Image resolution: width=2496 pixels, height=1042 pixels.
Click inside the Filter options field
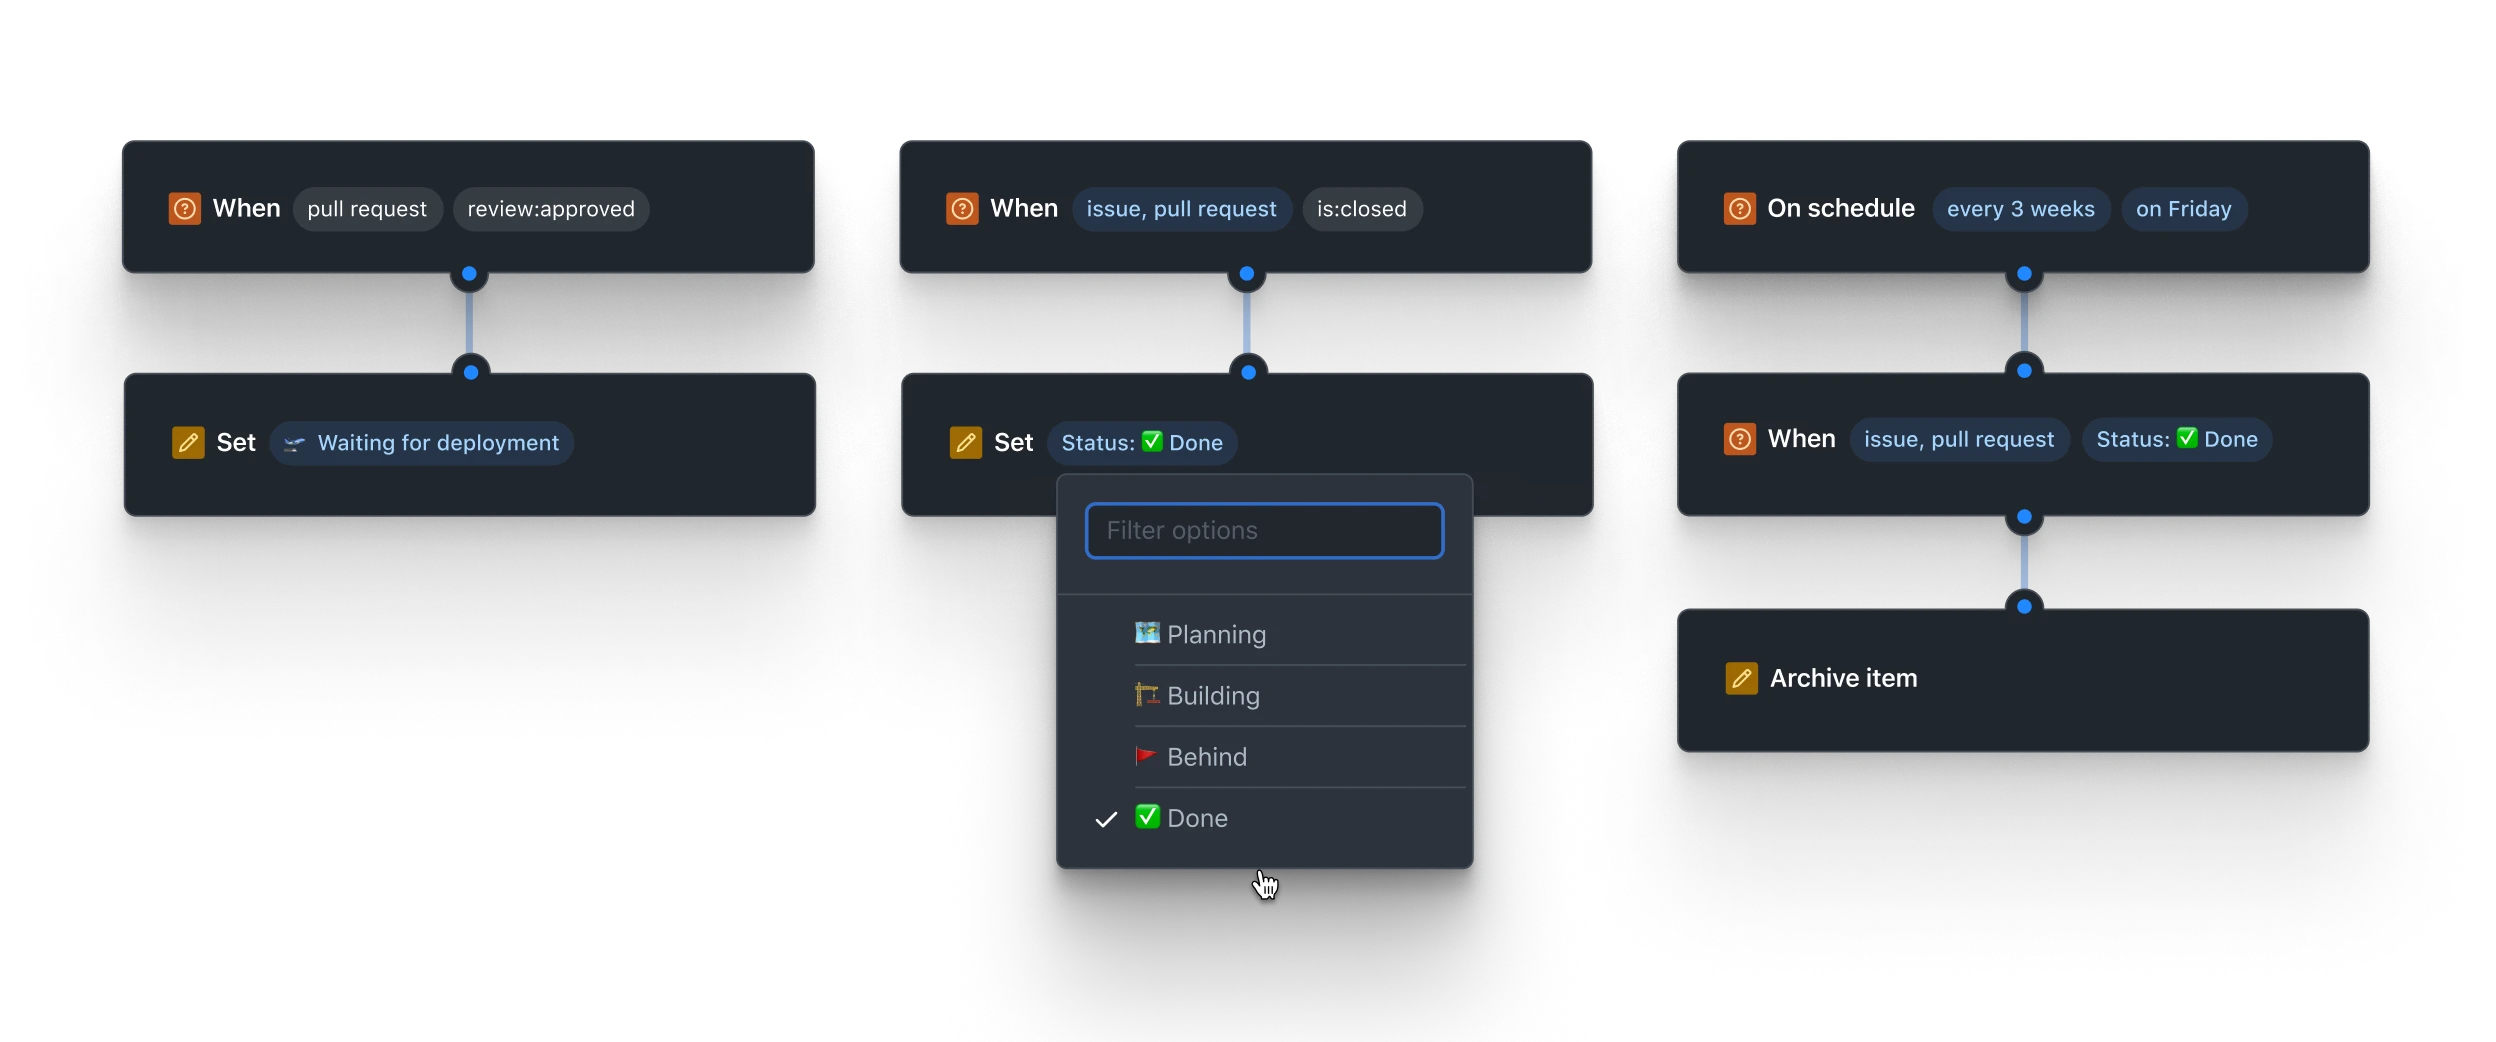pos(1263,530)
